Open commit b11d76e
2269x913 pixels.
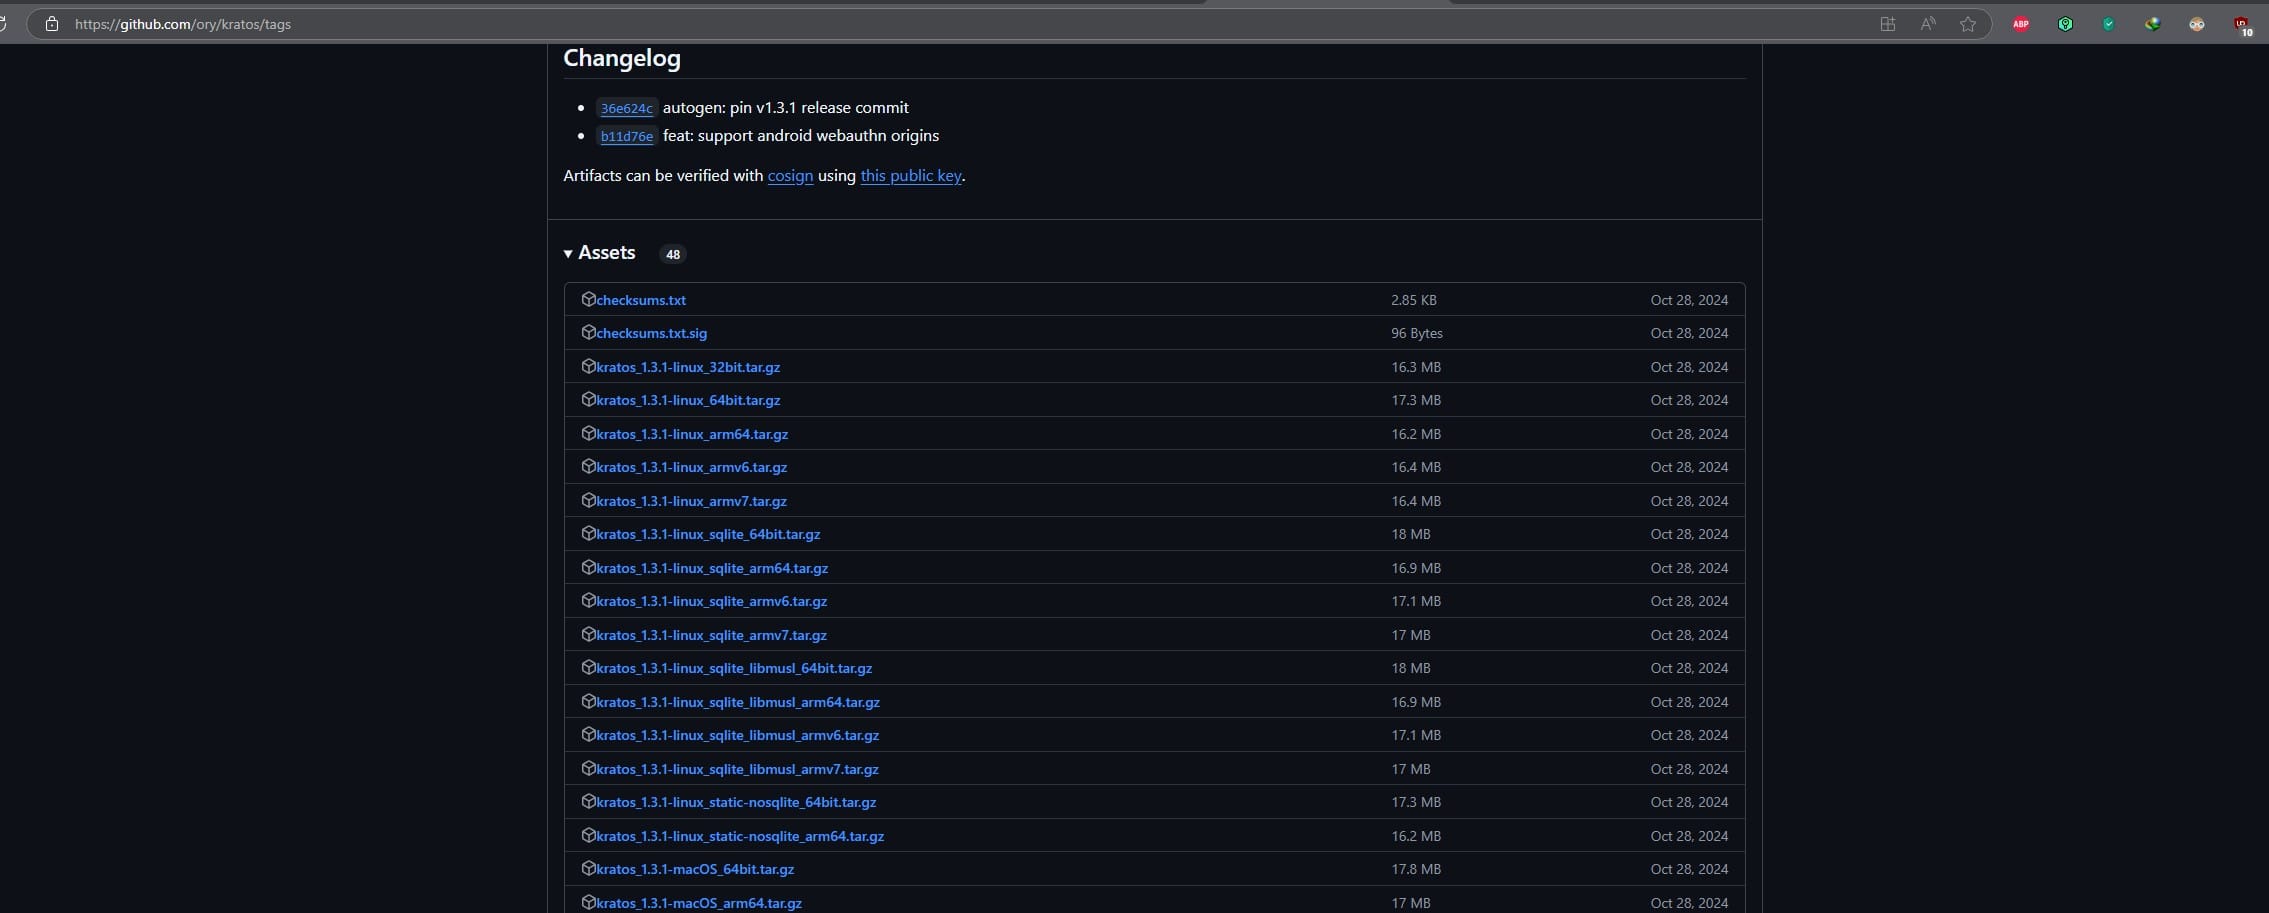click(626, 136)
